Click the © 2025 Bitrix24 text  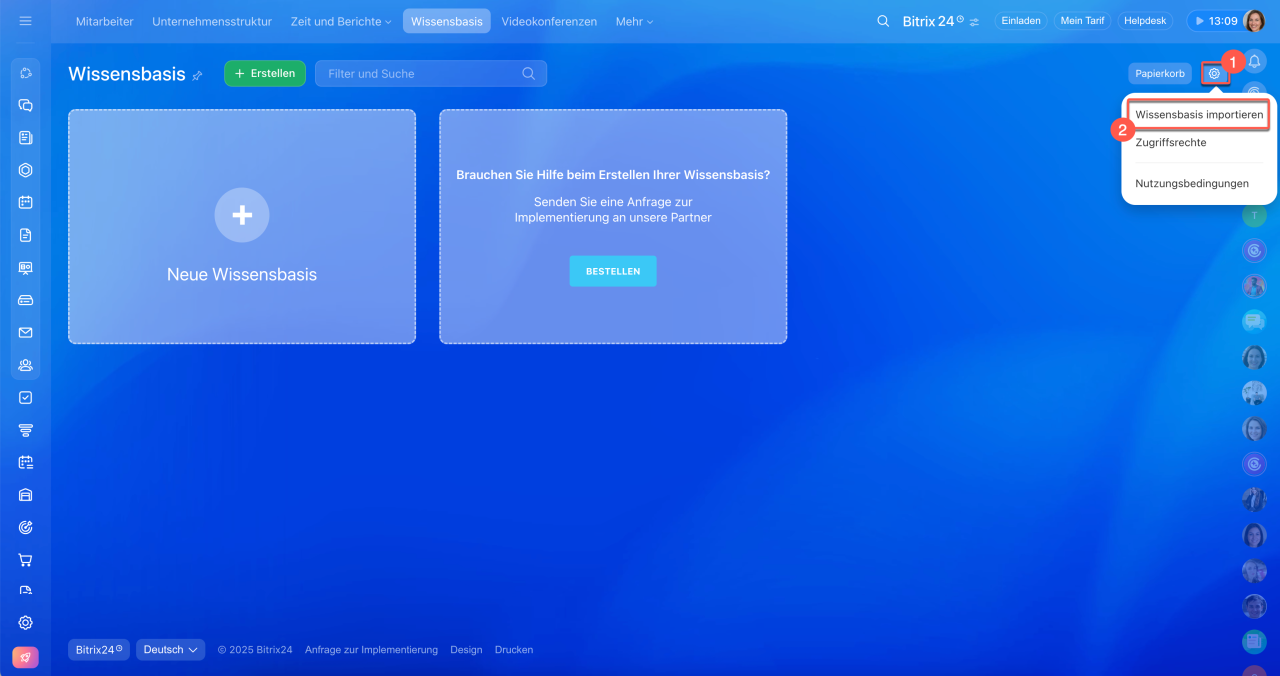point(255,650)
